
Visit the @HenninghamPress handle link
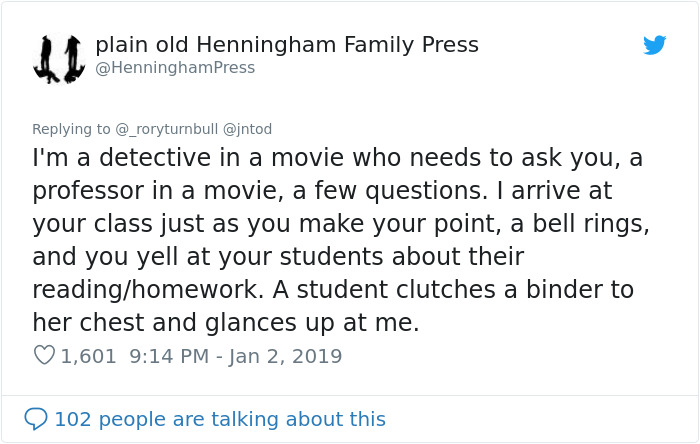175,68
